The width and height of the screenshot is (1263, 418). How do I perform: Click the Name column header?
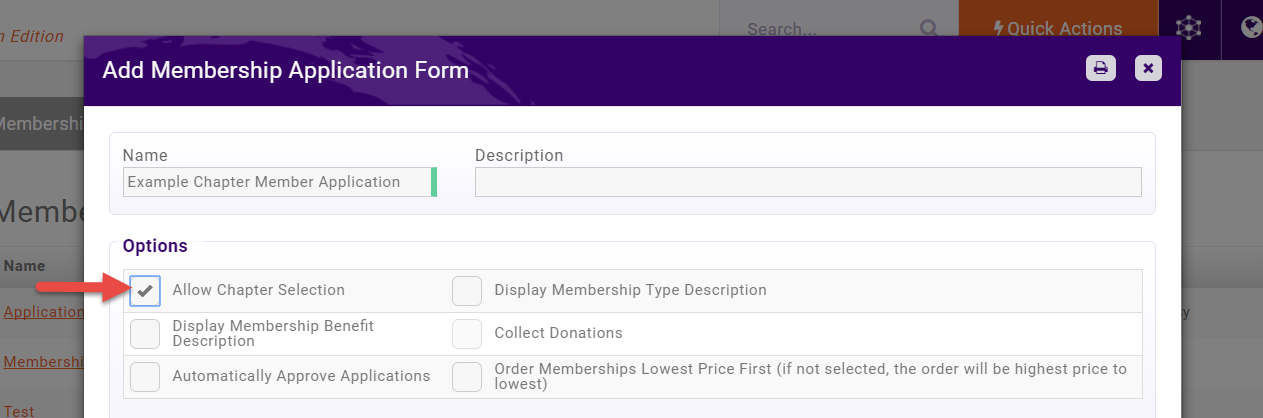point(24,266)
